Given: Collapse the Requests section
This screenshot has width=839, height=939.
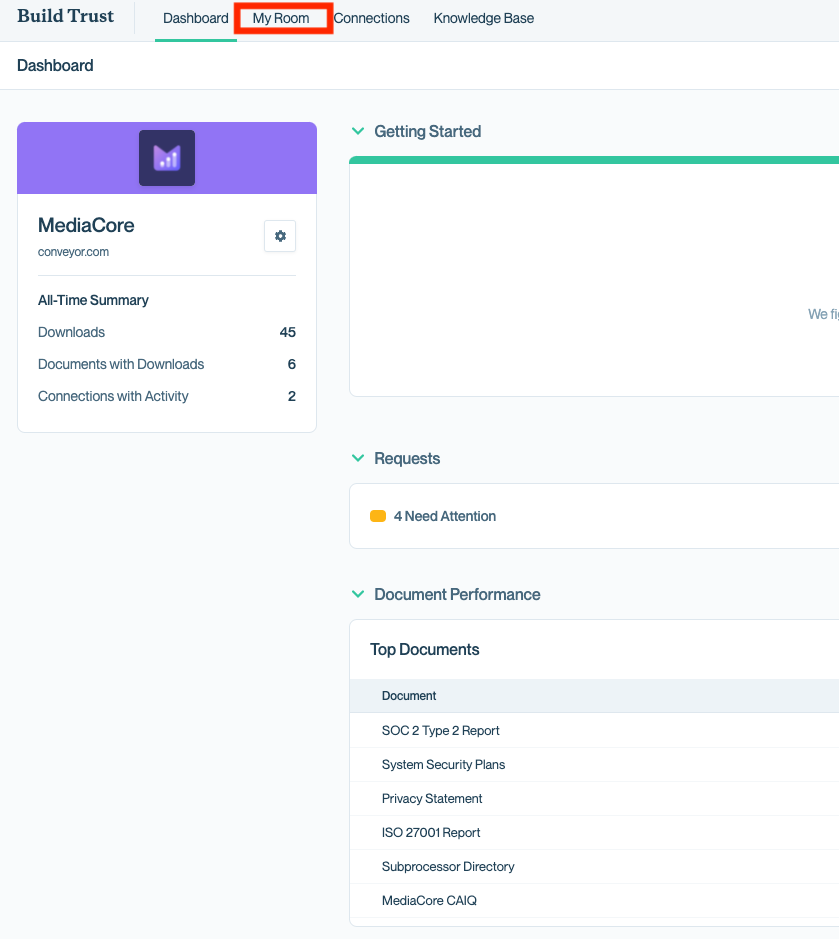Looking at the screenshot, I should 358,458.
